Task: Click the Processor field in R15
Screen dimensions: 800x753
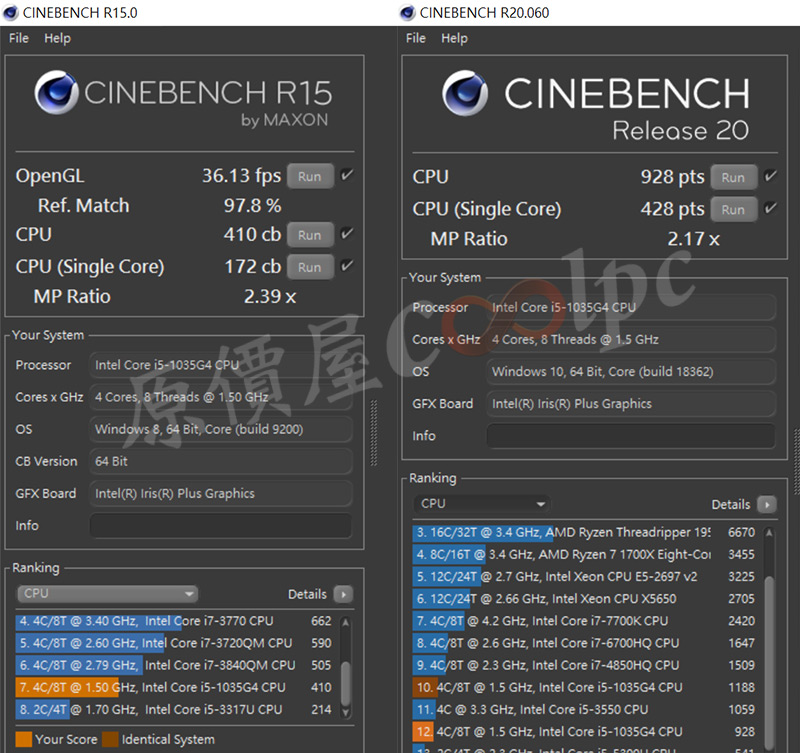Action: click(221, 365)
